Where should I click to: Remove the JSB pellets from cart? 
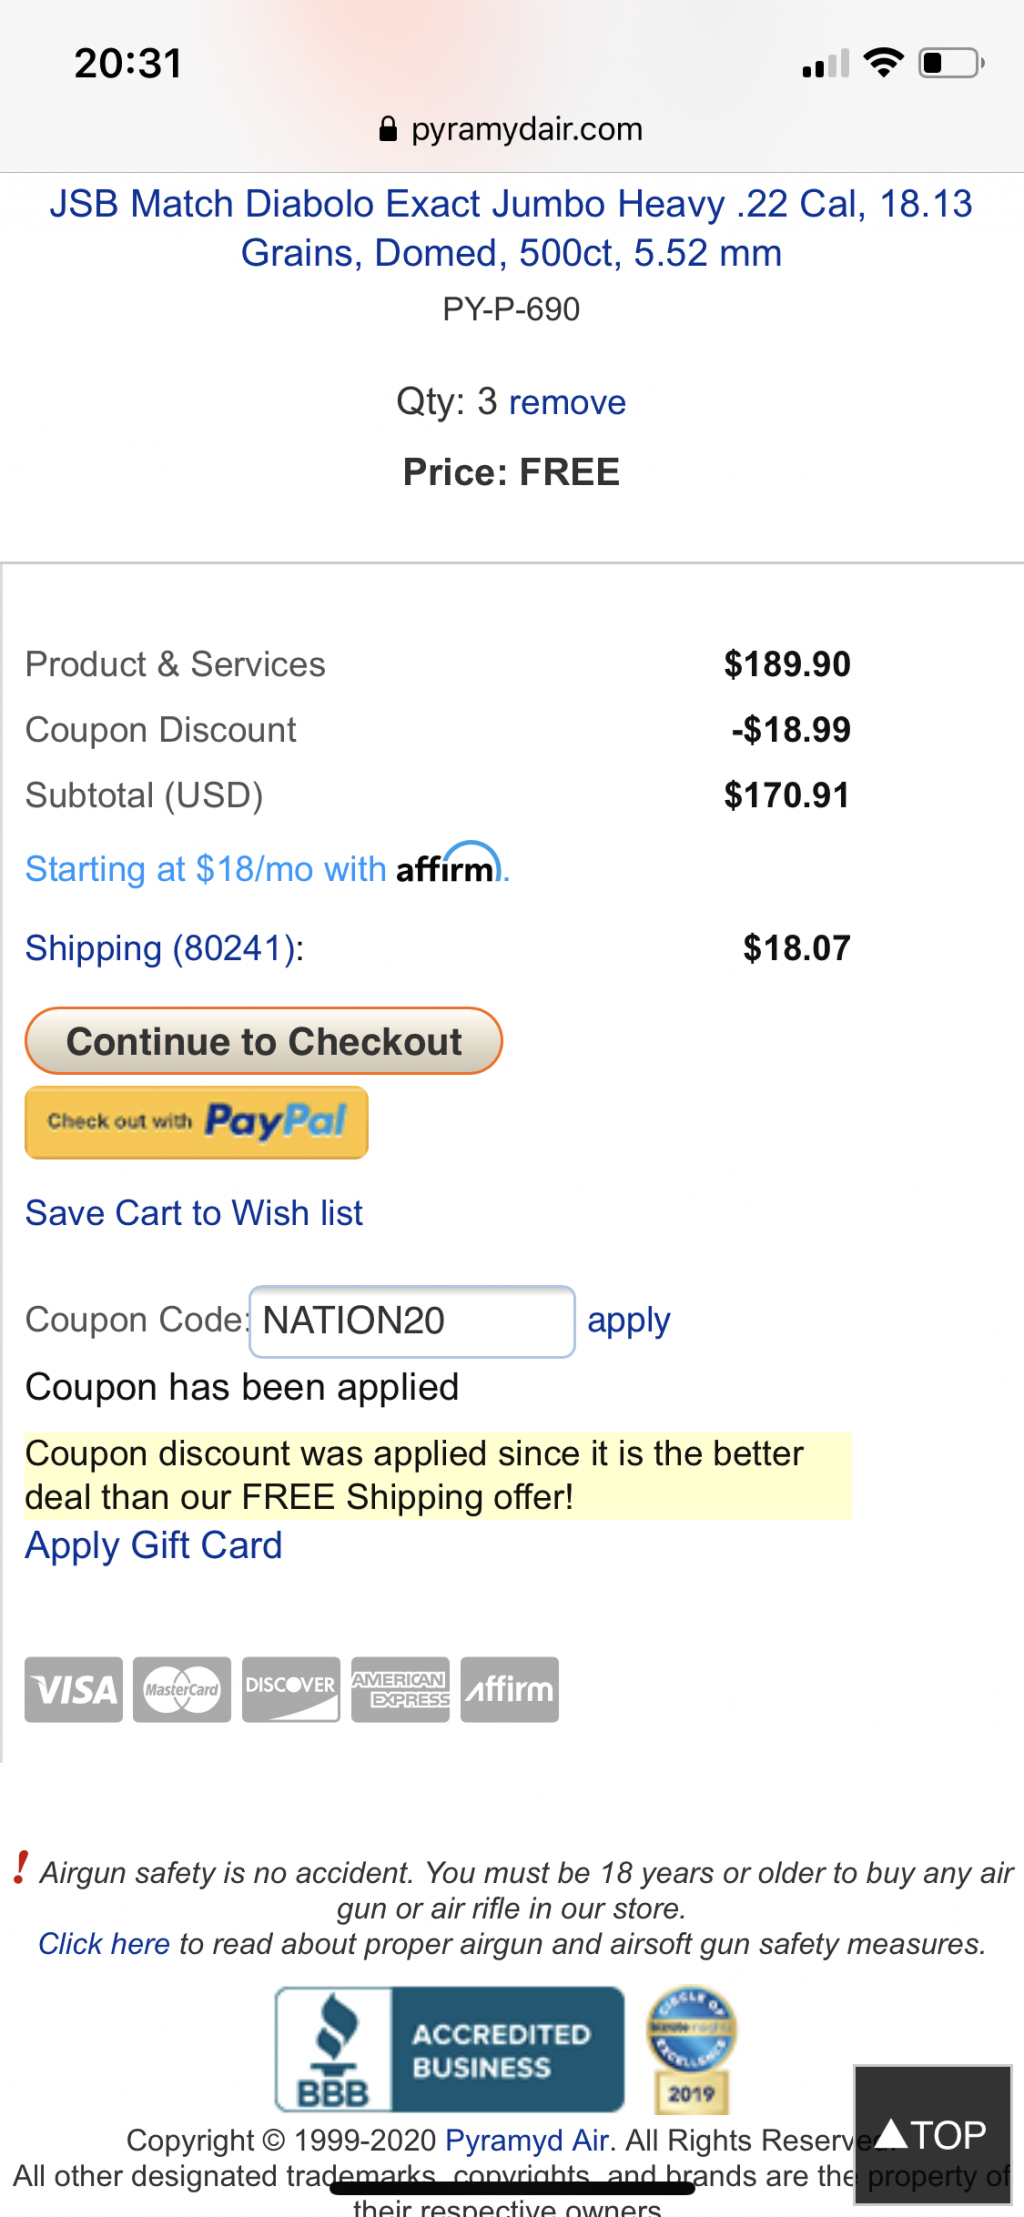[x=567, y=402]
